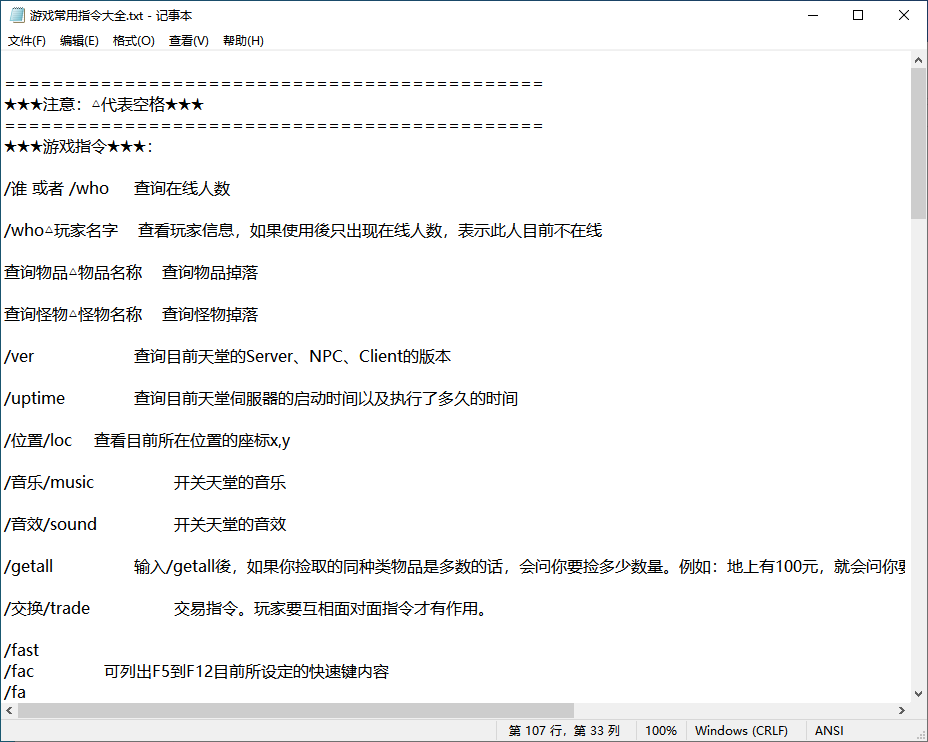Click the horizontal scrollbar right arrow
The width and height of the screenshot is (928, 742).
(902, 710)
